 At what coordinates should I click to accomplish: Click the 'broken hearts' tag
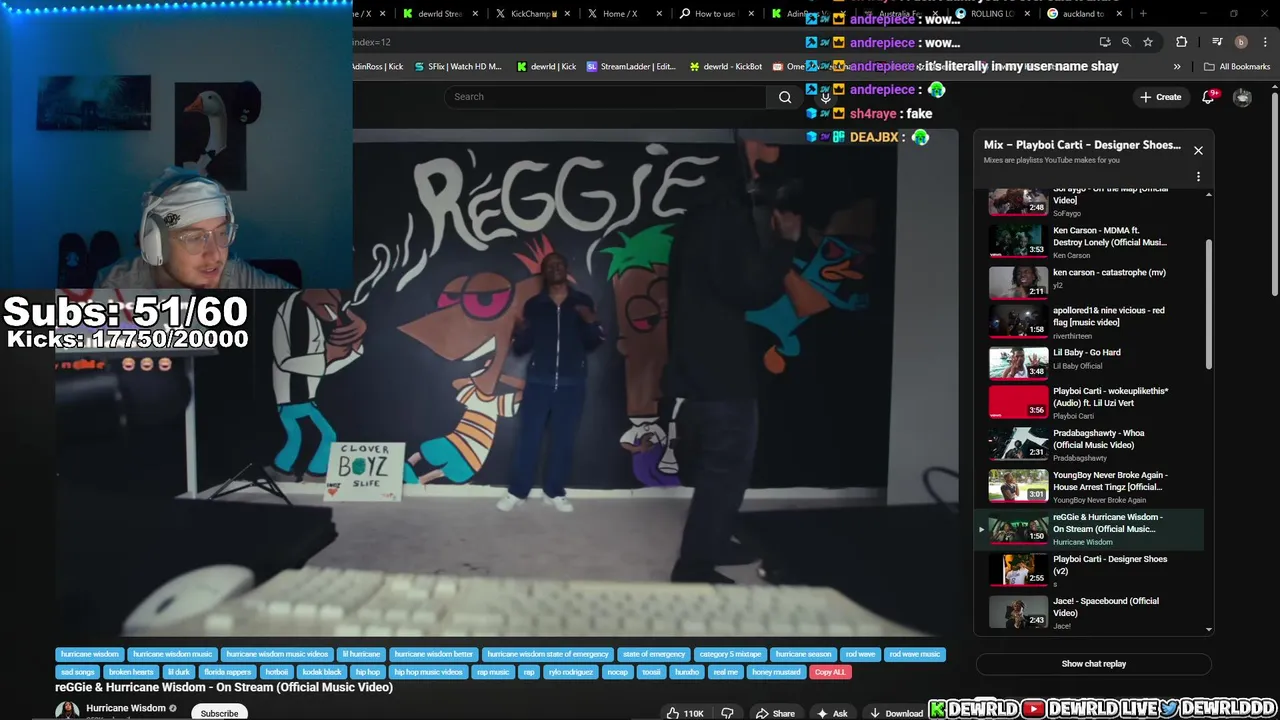click(131, 672)
